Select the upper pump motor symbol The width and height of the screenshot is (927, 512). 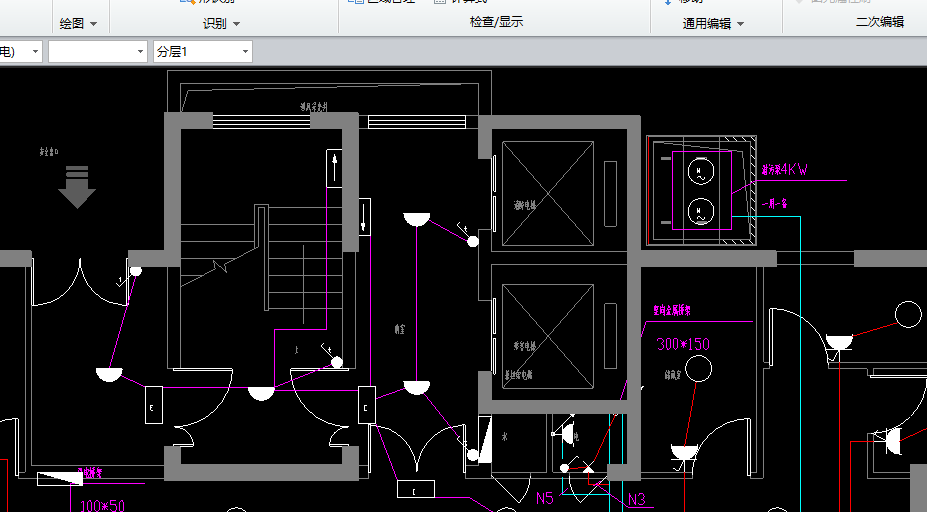click(701, 171)
